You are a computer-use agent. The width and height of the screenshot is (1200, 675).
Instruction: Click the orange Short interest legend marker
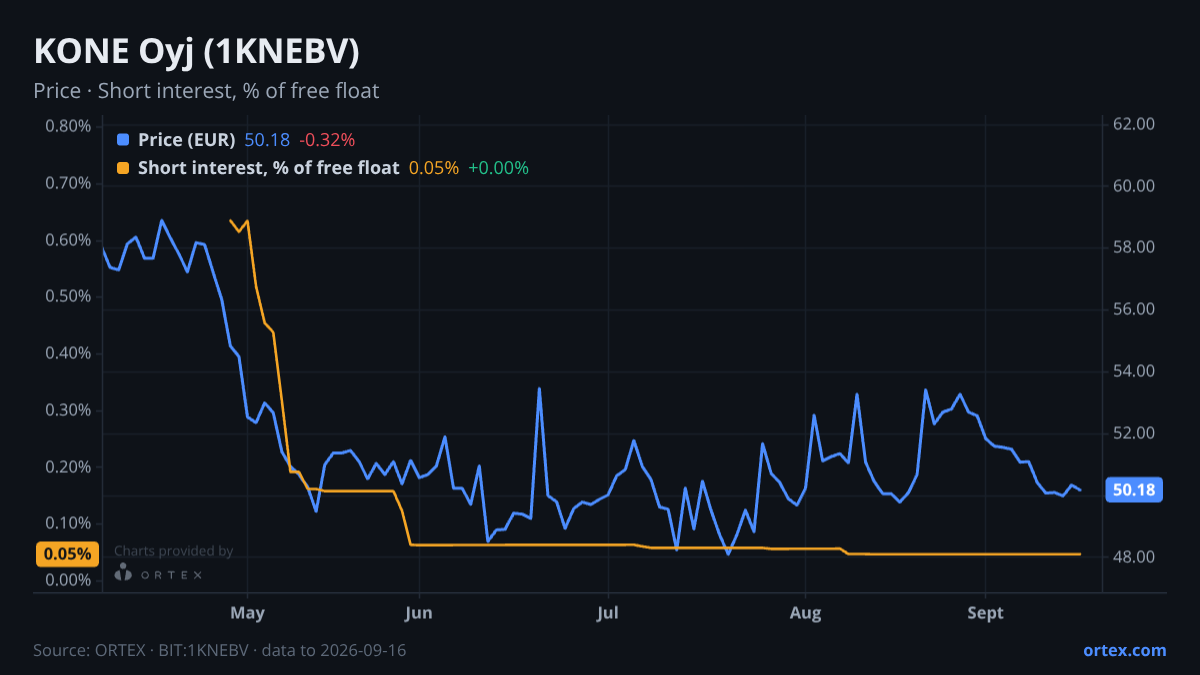coord(123,168)
